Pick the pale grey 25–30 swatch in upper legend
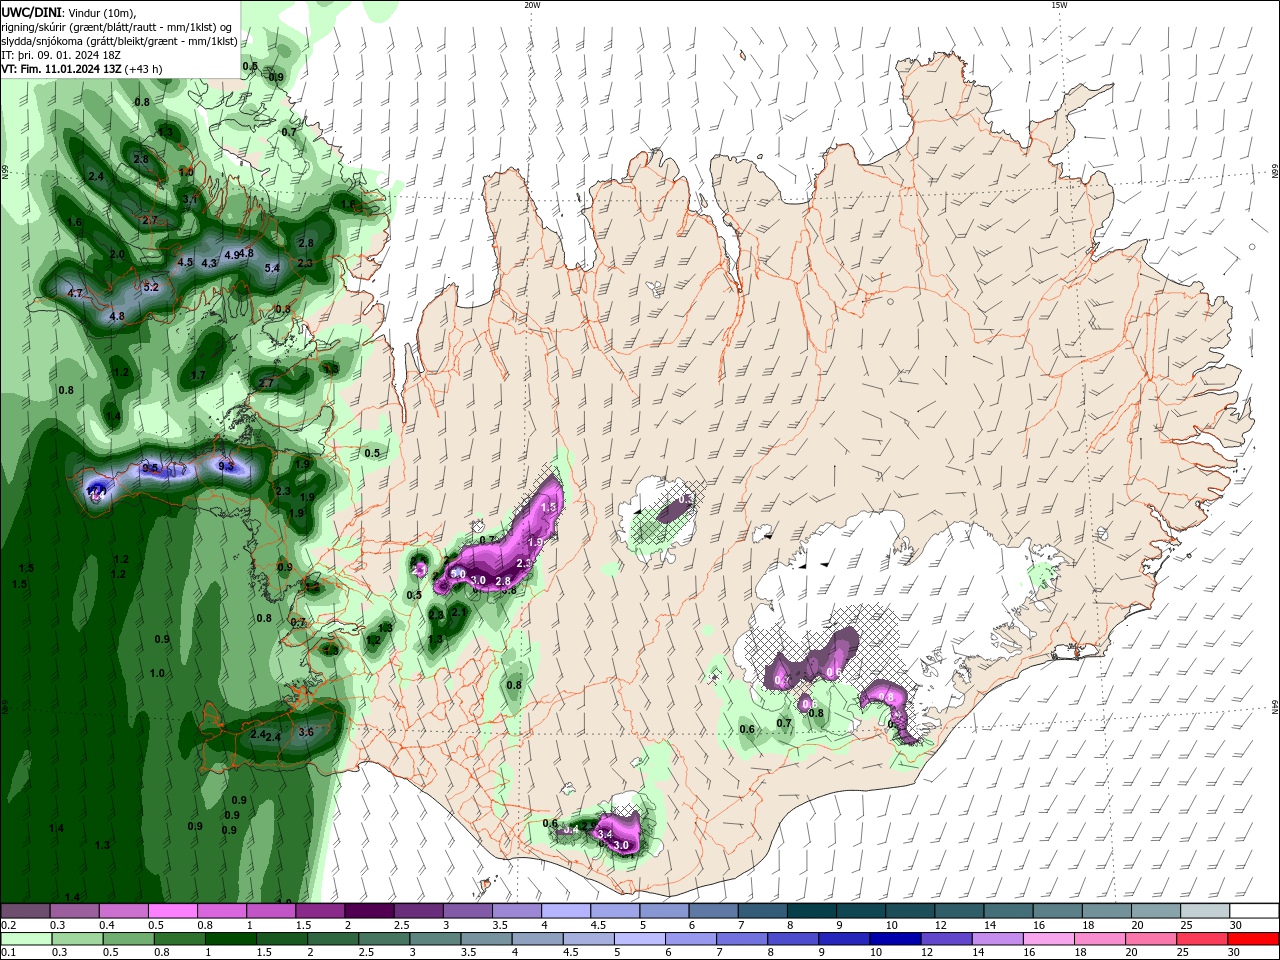This screenshot has width=1280, height=960. coord(1206,911)
